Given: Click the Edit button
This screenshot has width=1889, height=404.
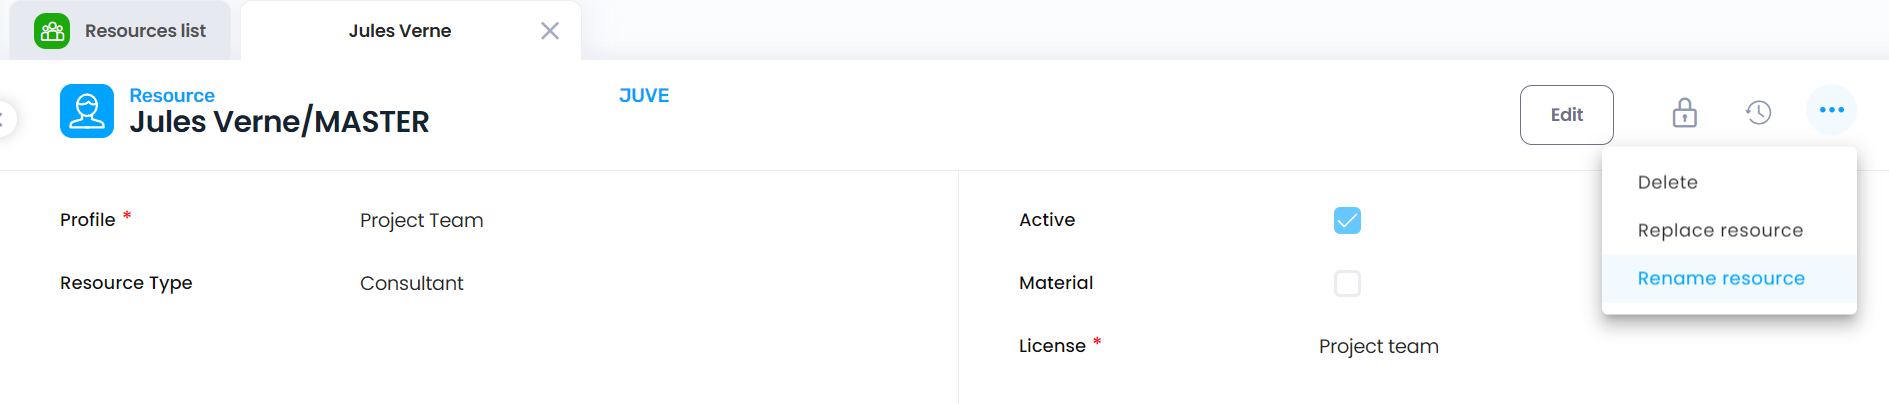Looking at the screenshot, I should pyautogui.click(x=1567, y=115).
